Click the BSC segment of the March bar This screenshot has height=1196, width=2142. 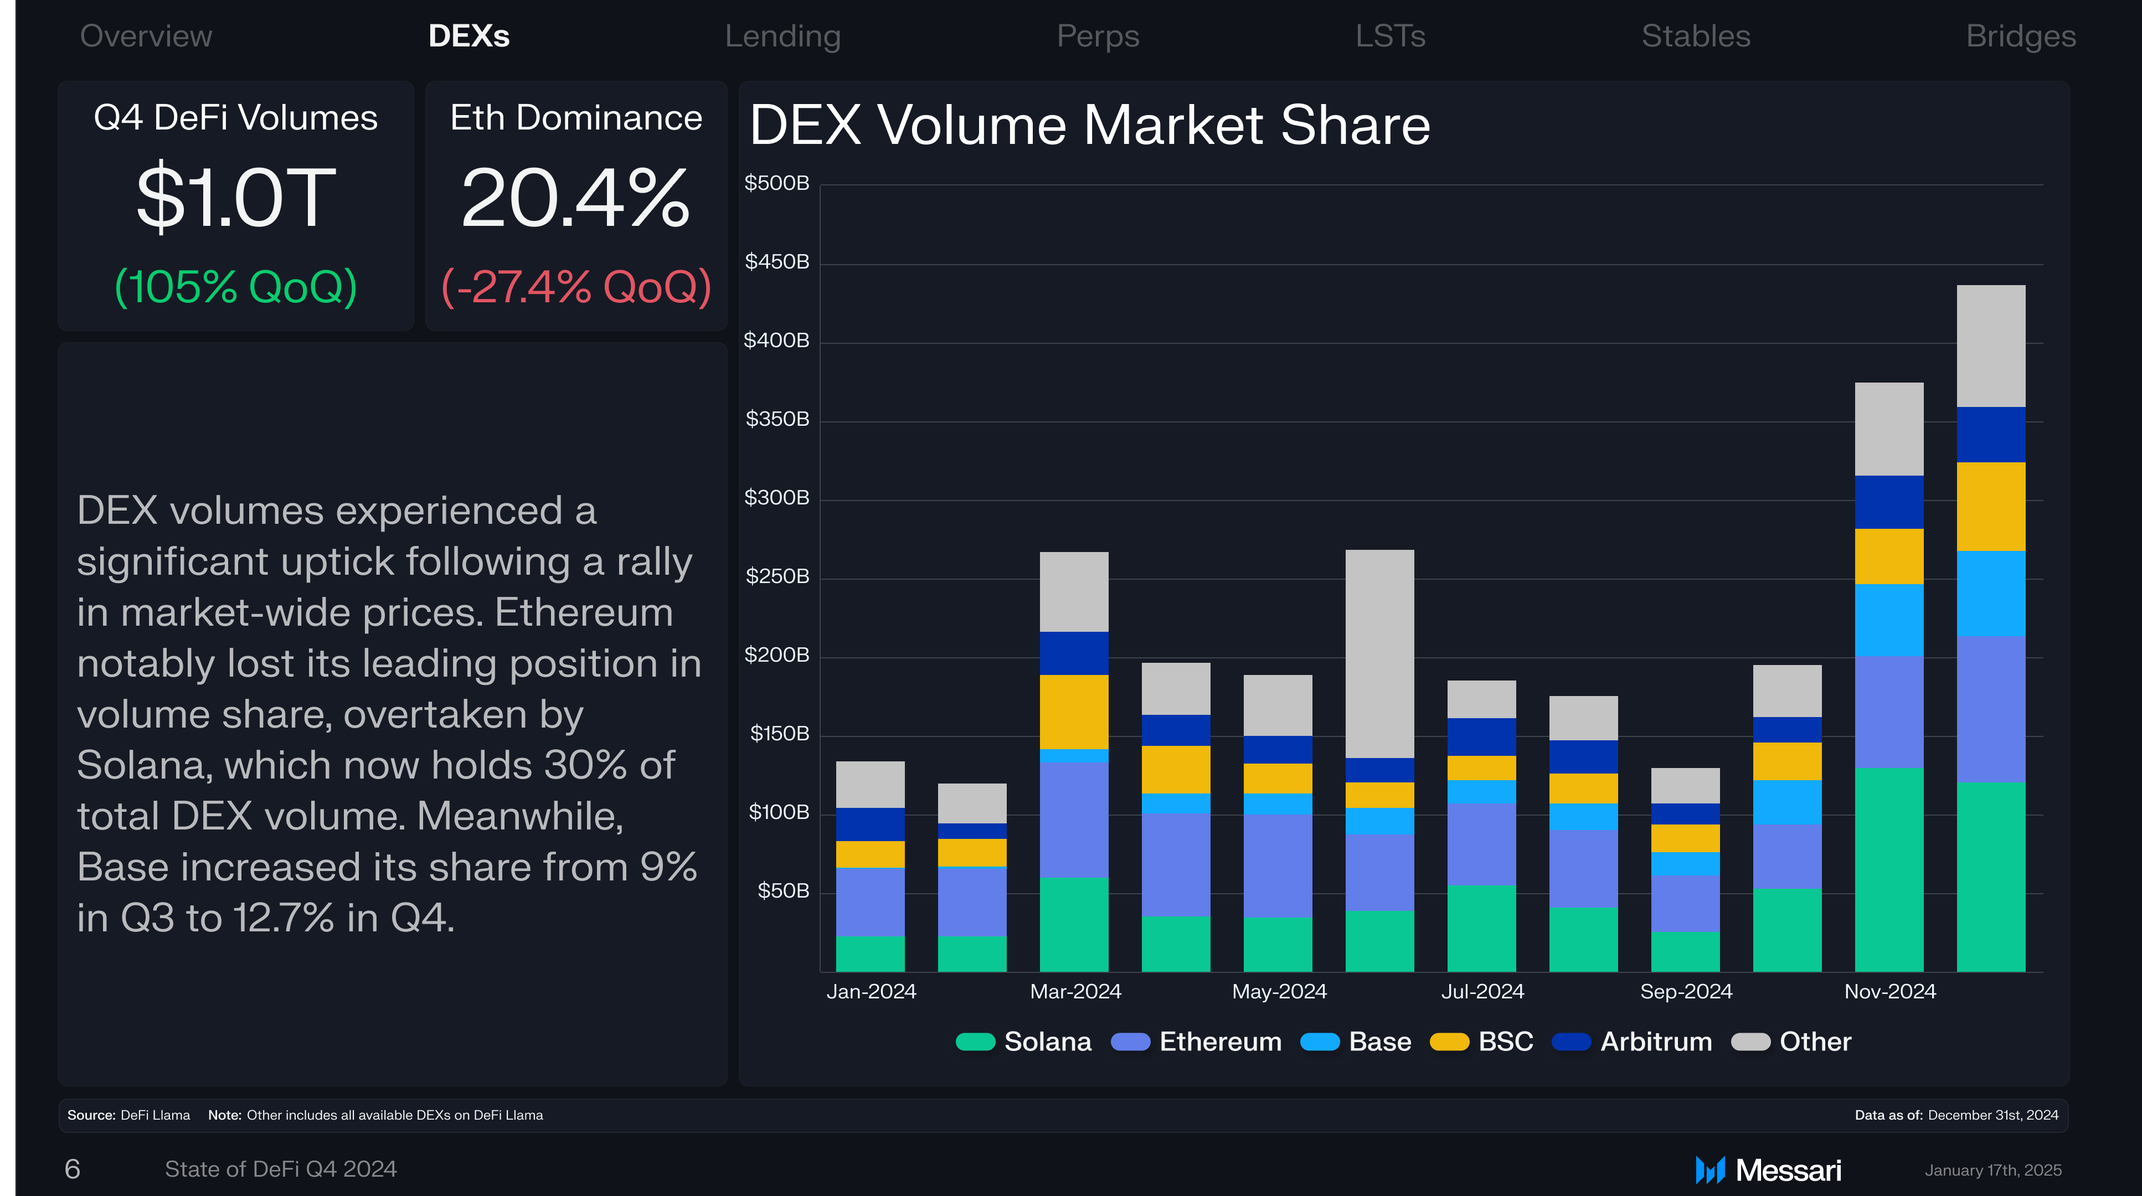[x=1074, y=712]
